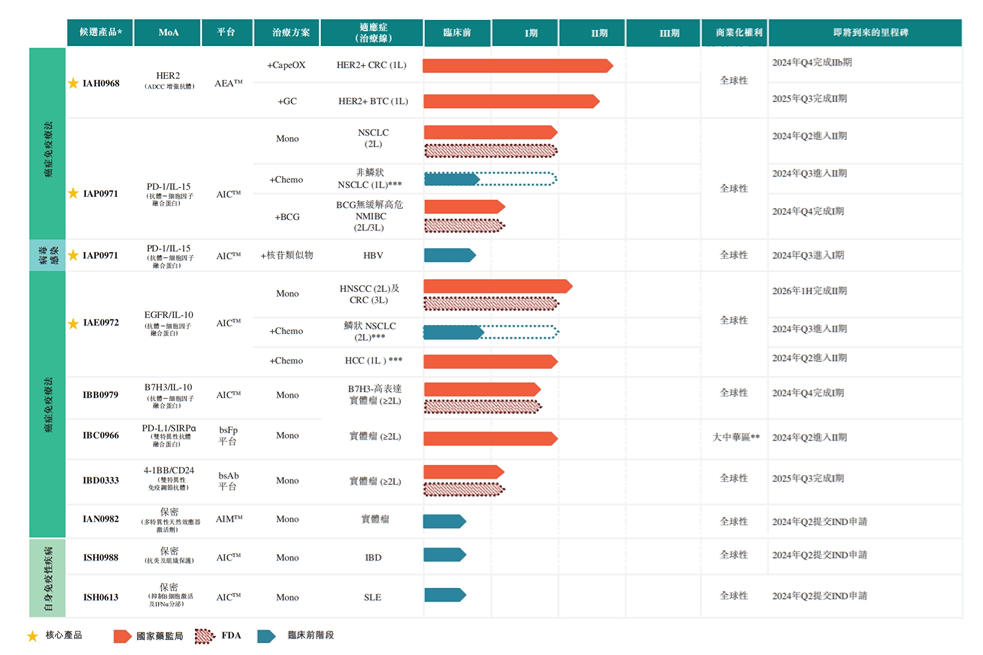Click the star icon beside IAH0968
Image resolution: width=983 pixels, height=655 pixels.
tap(73, 84)
